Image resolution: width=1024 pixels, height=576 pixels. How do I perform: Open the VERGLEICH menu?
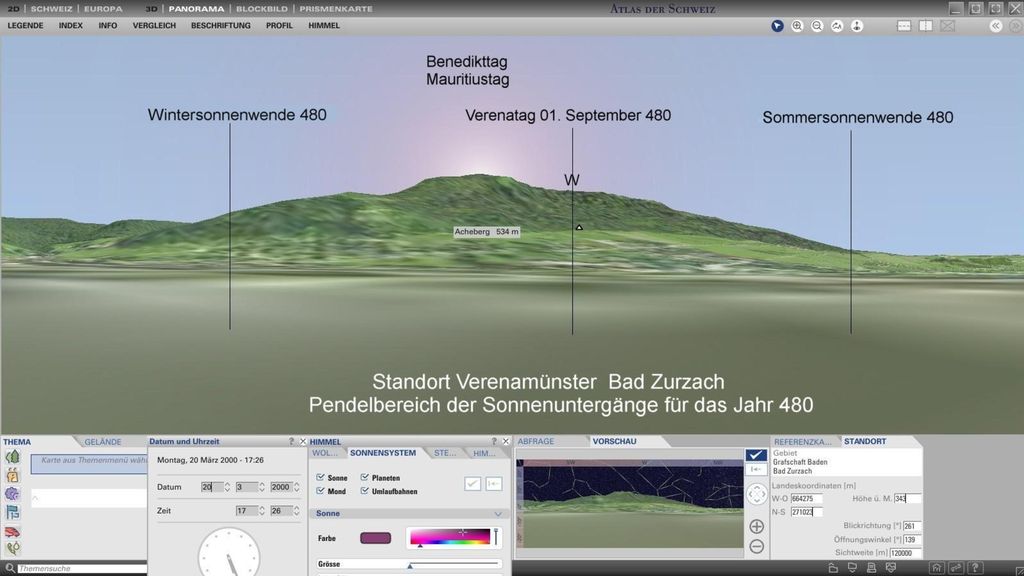[154, 25]
